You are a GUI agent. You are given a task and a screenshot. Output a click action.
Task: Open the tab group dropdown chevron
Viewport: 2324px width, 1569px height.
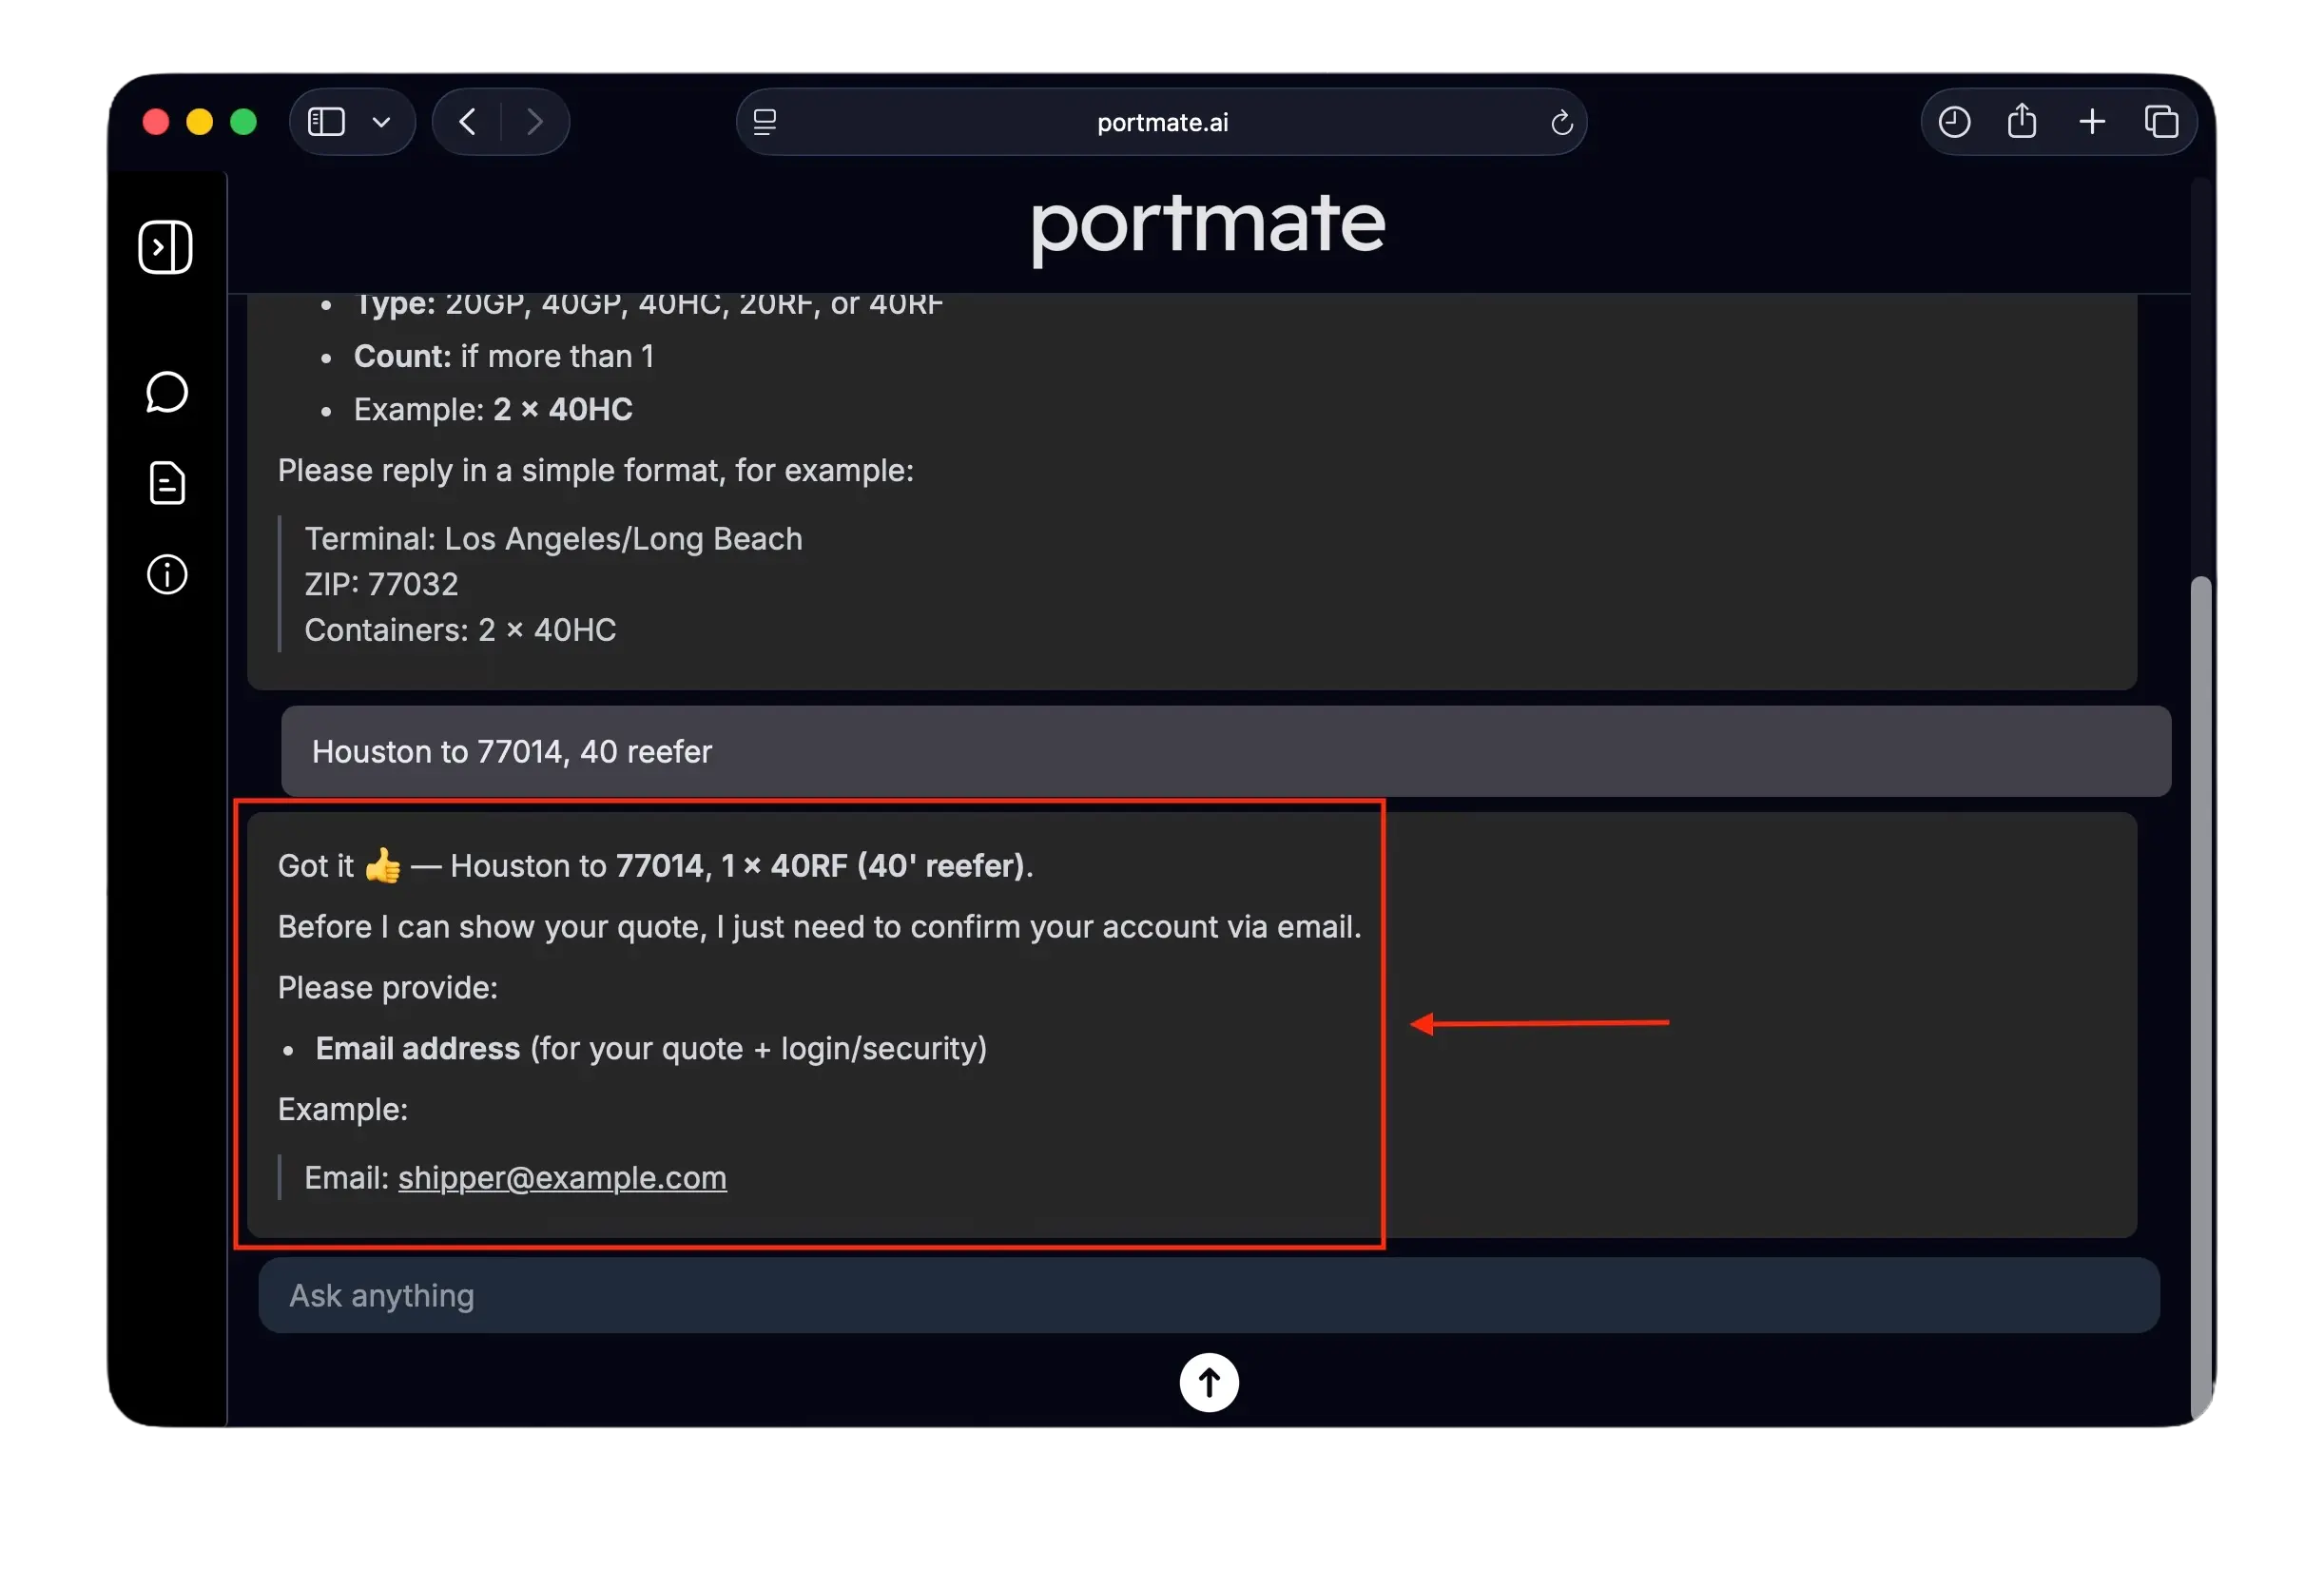click(x=381, y=122)
